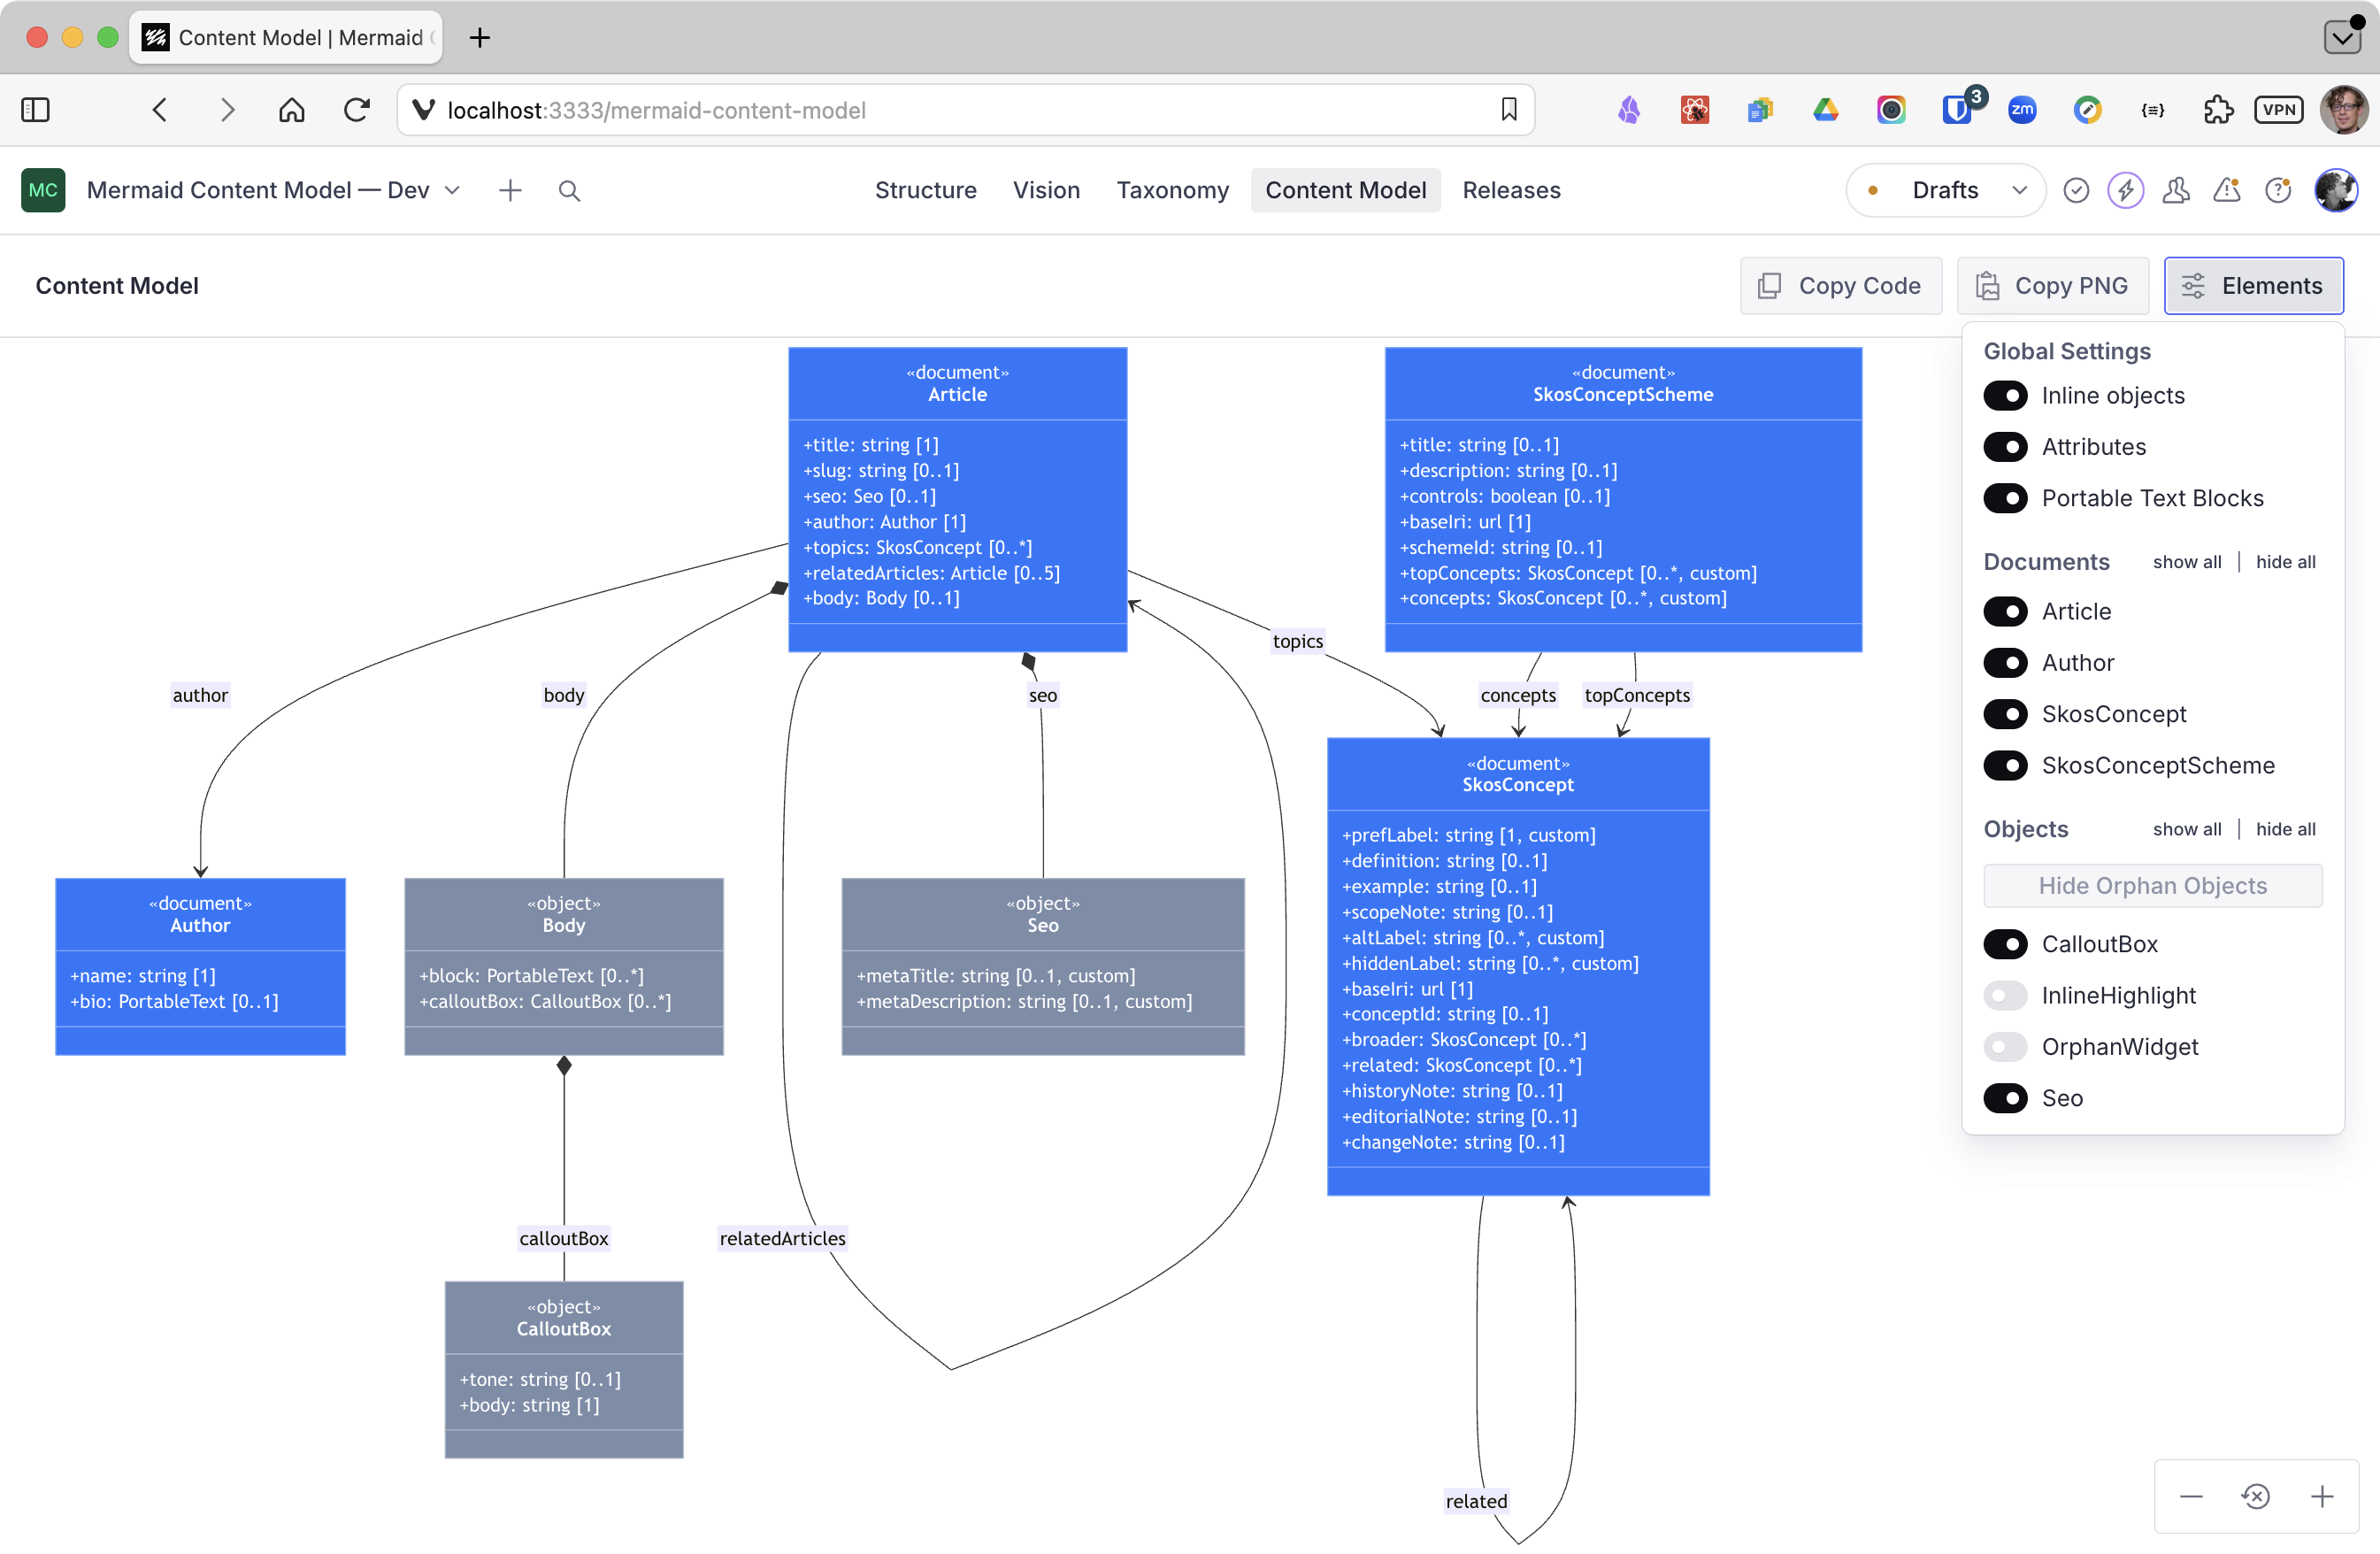Zoom out the diagram with minus icon

[2191, 1496]
